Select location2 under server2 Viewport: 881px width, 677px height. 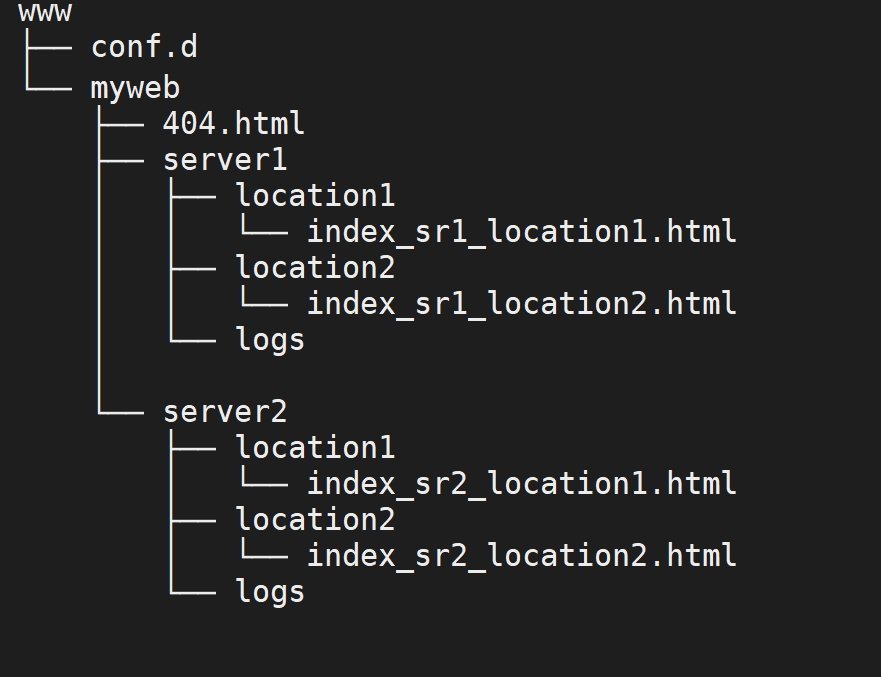tap(315, 519)
